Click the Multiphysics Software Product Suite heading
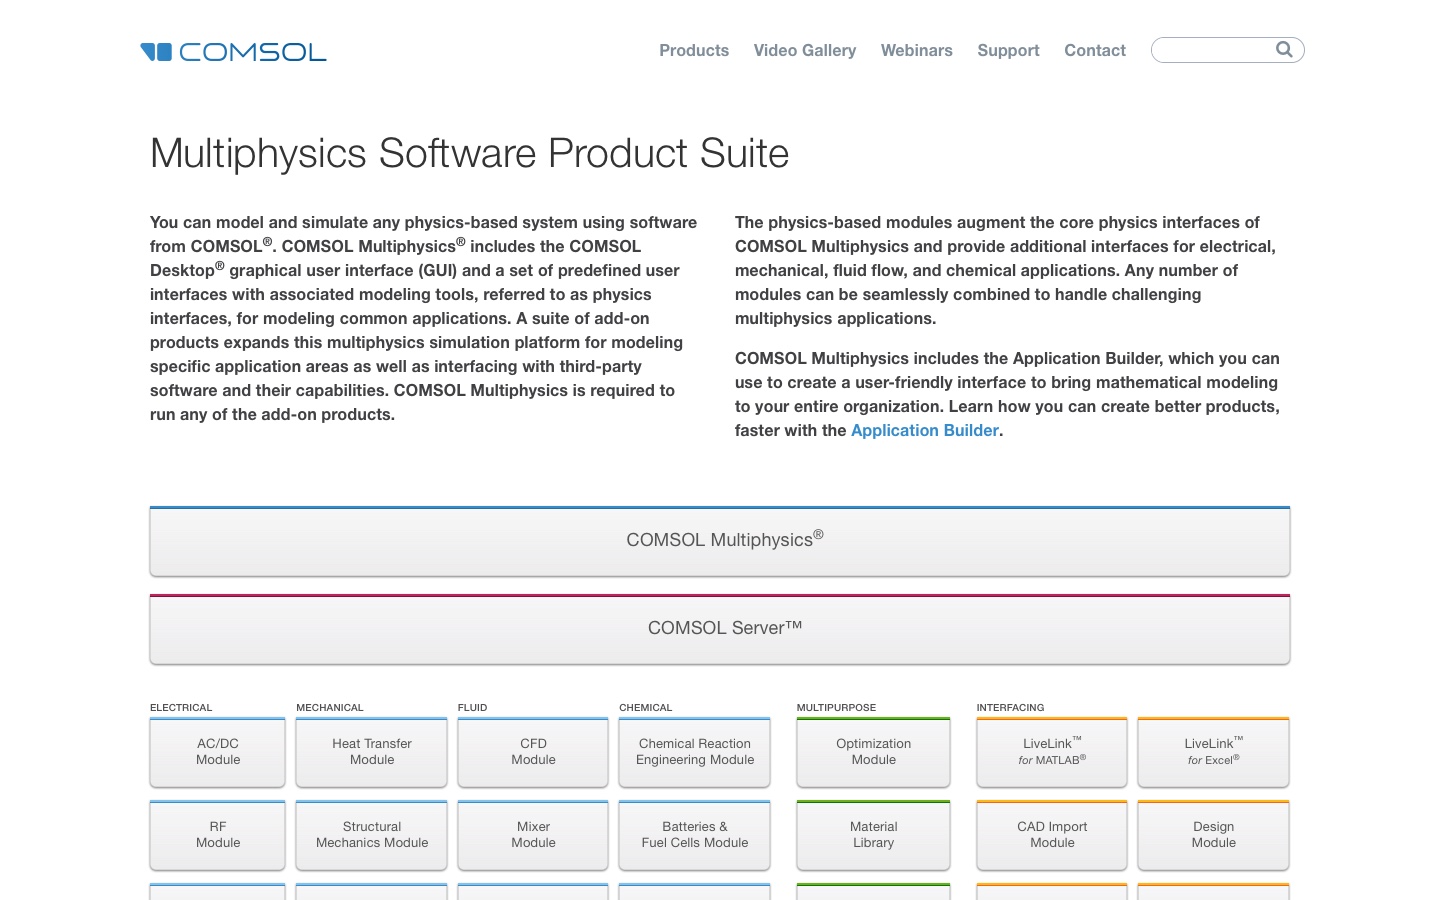The width and height of the screenshot is (1440, 900). (470, 154)
